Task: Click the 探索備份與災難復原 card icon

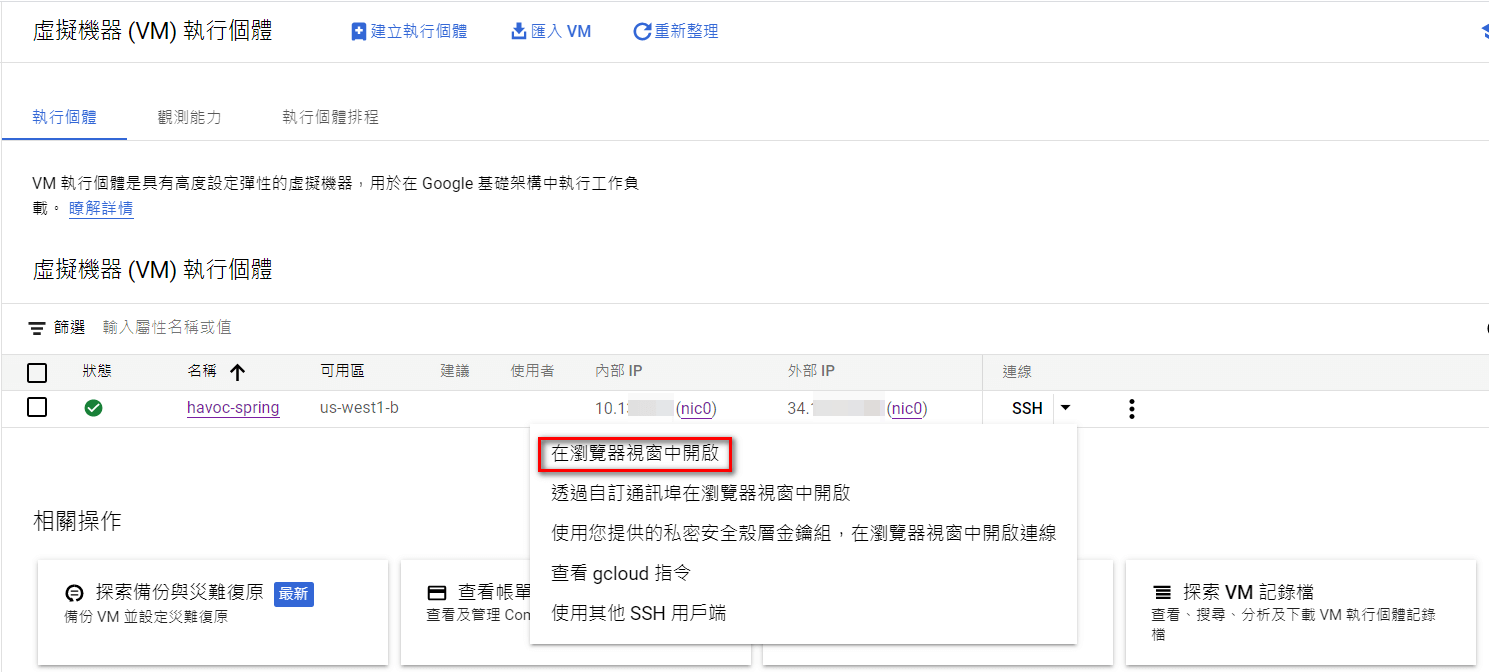Action: pyautogui.click(x=74, y=592)
